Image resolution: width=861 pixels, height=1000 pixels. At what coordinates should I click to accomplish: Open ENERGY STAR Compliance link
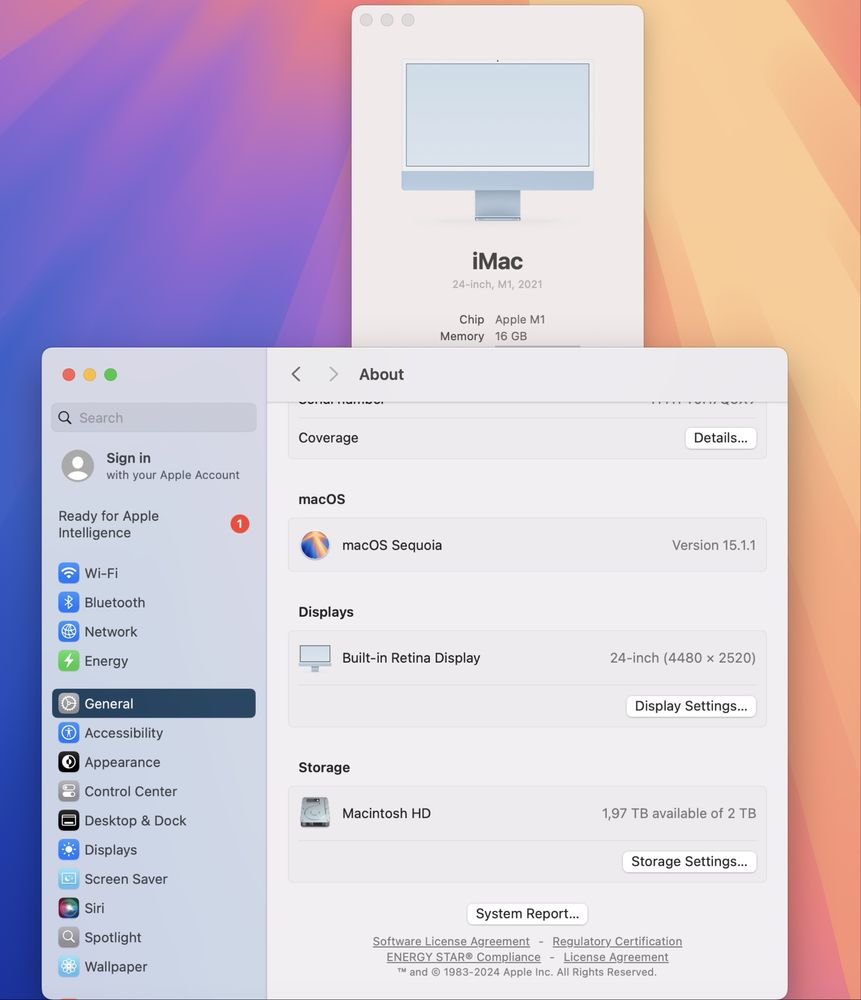coord(464,957)
